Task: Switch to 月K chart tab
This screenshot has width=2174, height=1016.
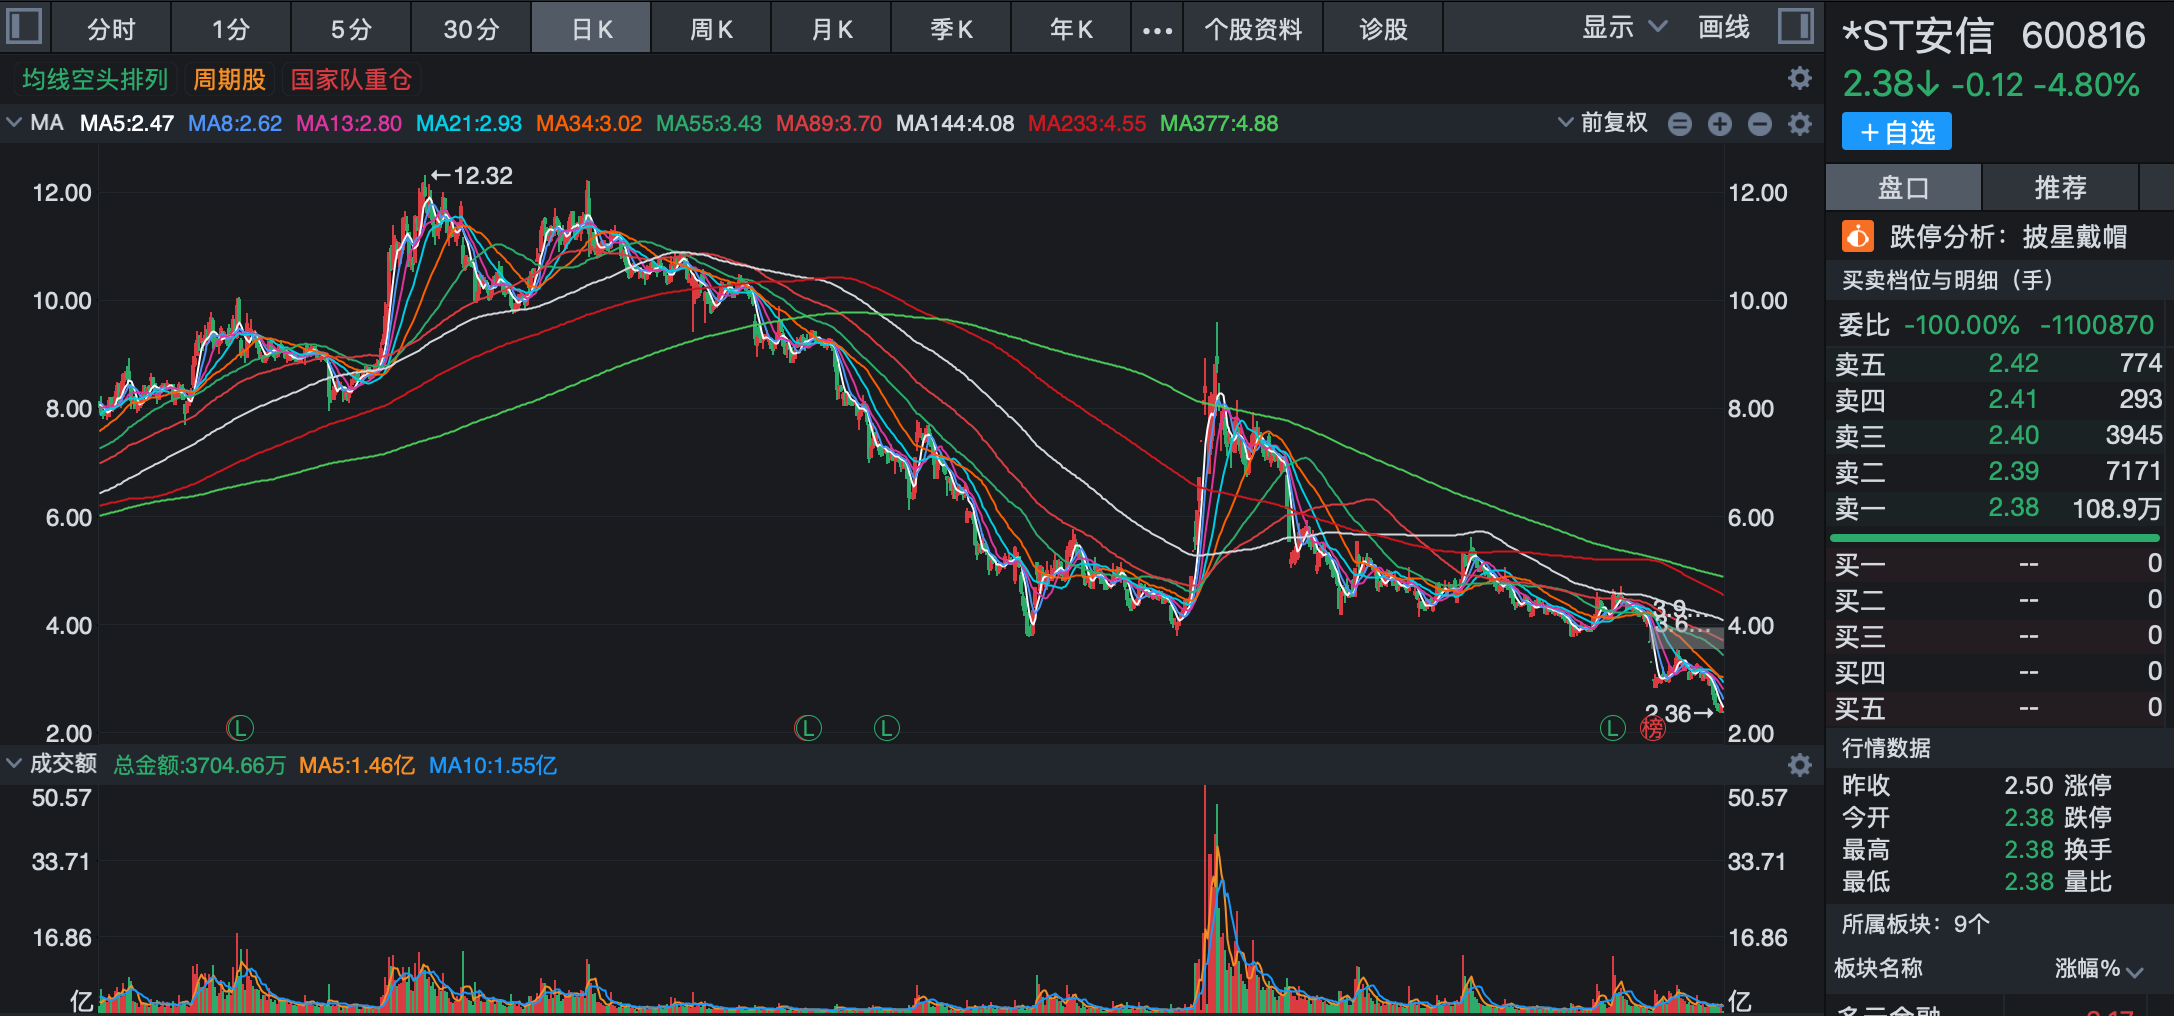Action: pyautogui.click(x=831, y=29)
